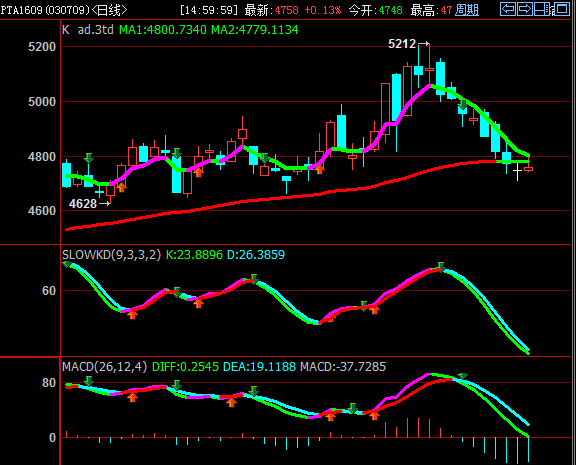Click the 5000 price axis label
The image size is (576, 465).
click(42, 101)
